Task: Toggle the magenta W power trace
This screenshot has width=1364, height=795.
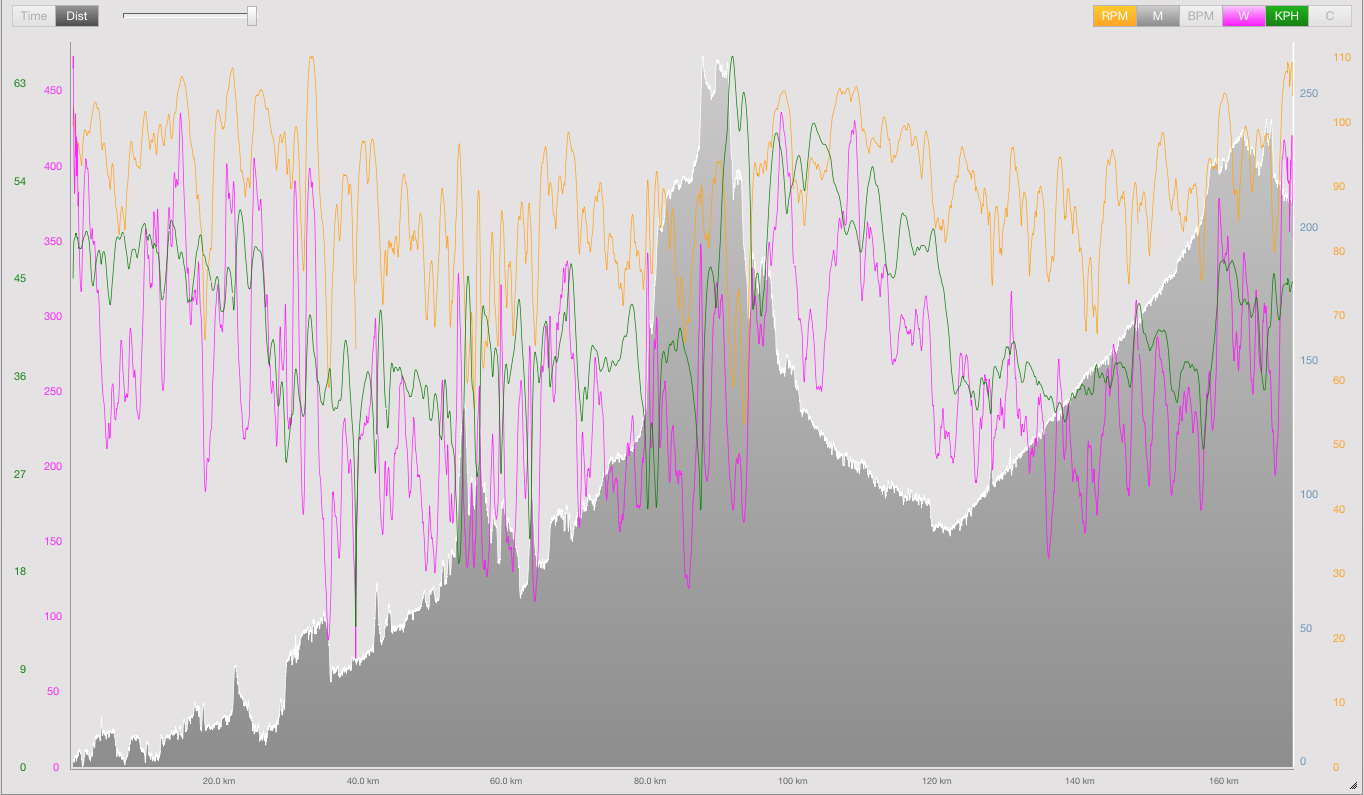Action: click(x=1243, y=15)
